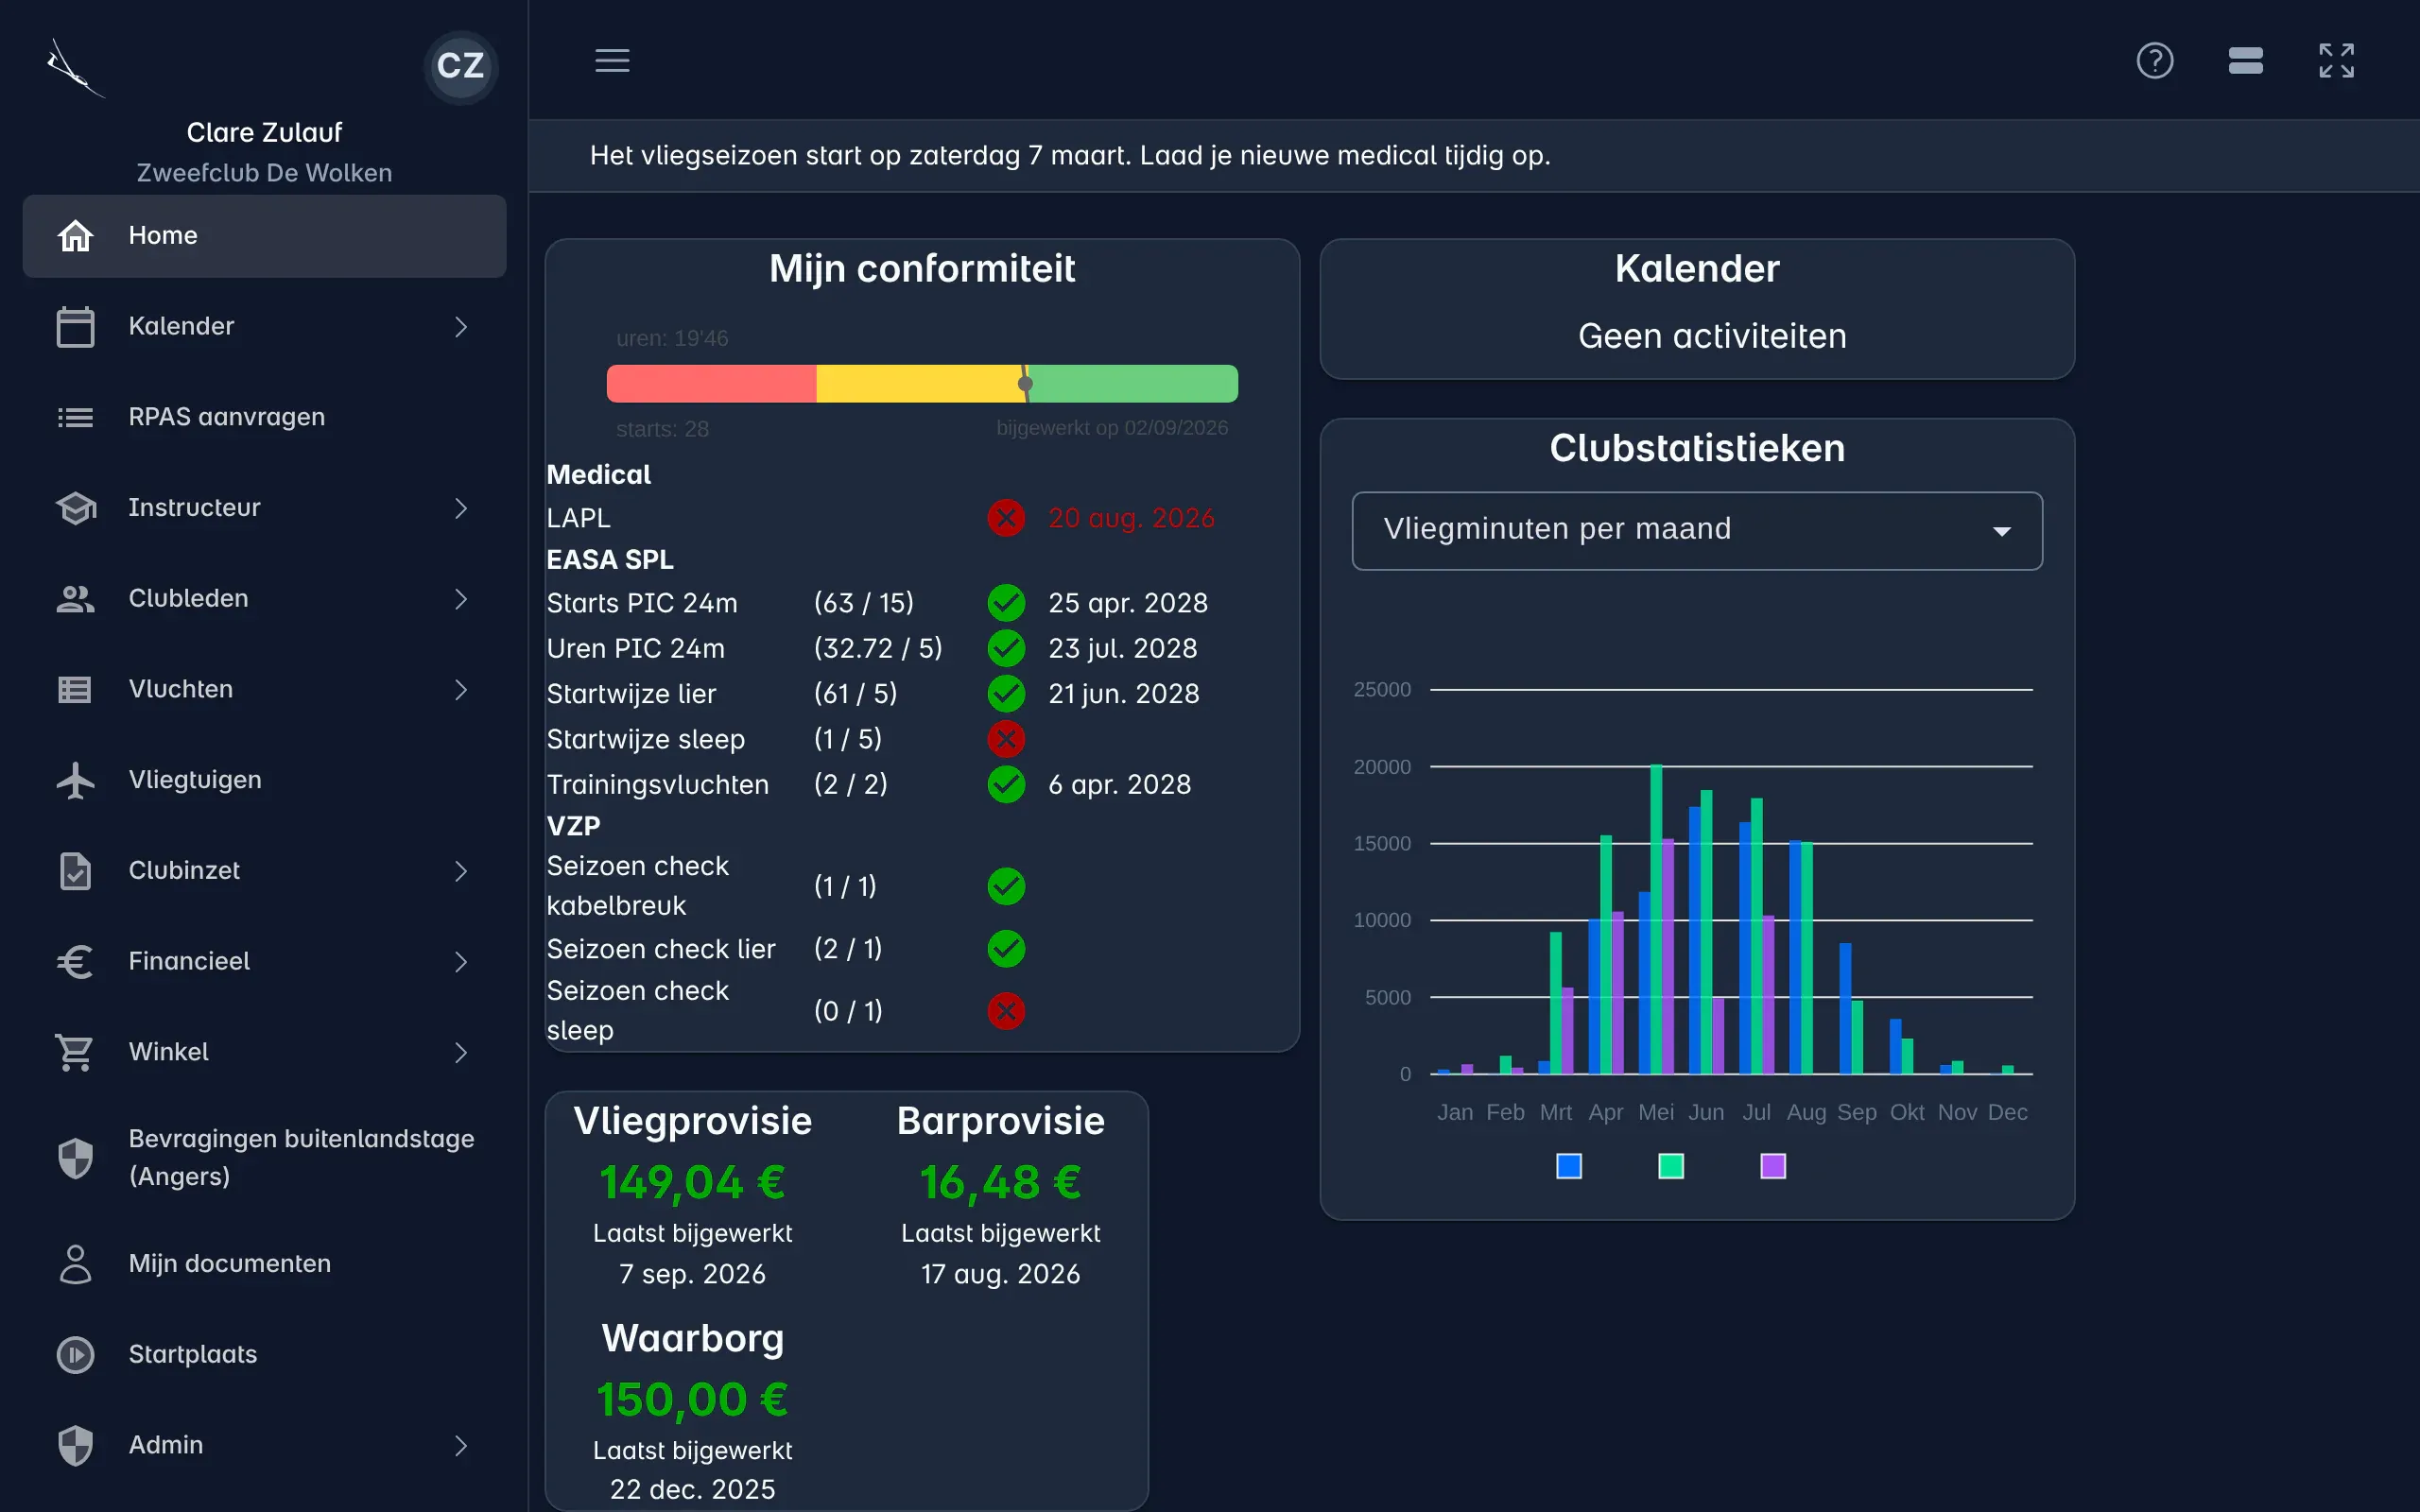This screenshot has width=2420, height=1512.
Task: Expand the Clubleden sidebar chevron
Action: [x=461, y=599]
